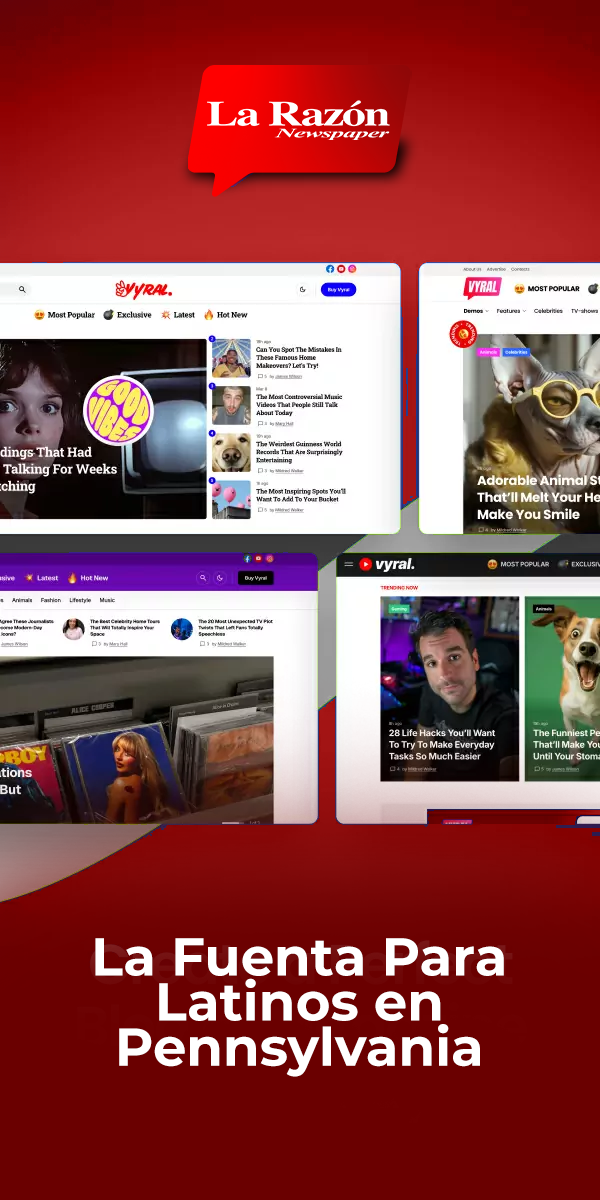Open 'Weirdest Guinness World Records' article title
The width and height of the screenshot is (600, 1200).
pyautogui.click(x=299, y=452)
